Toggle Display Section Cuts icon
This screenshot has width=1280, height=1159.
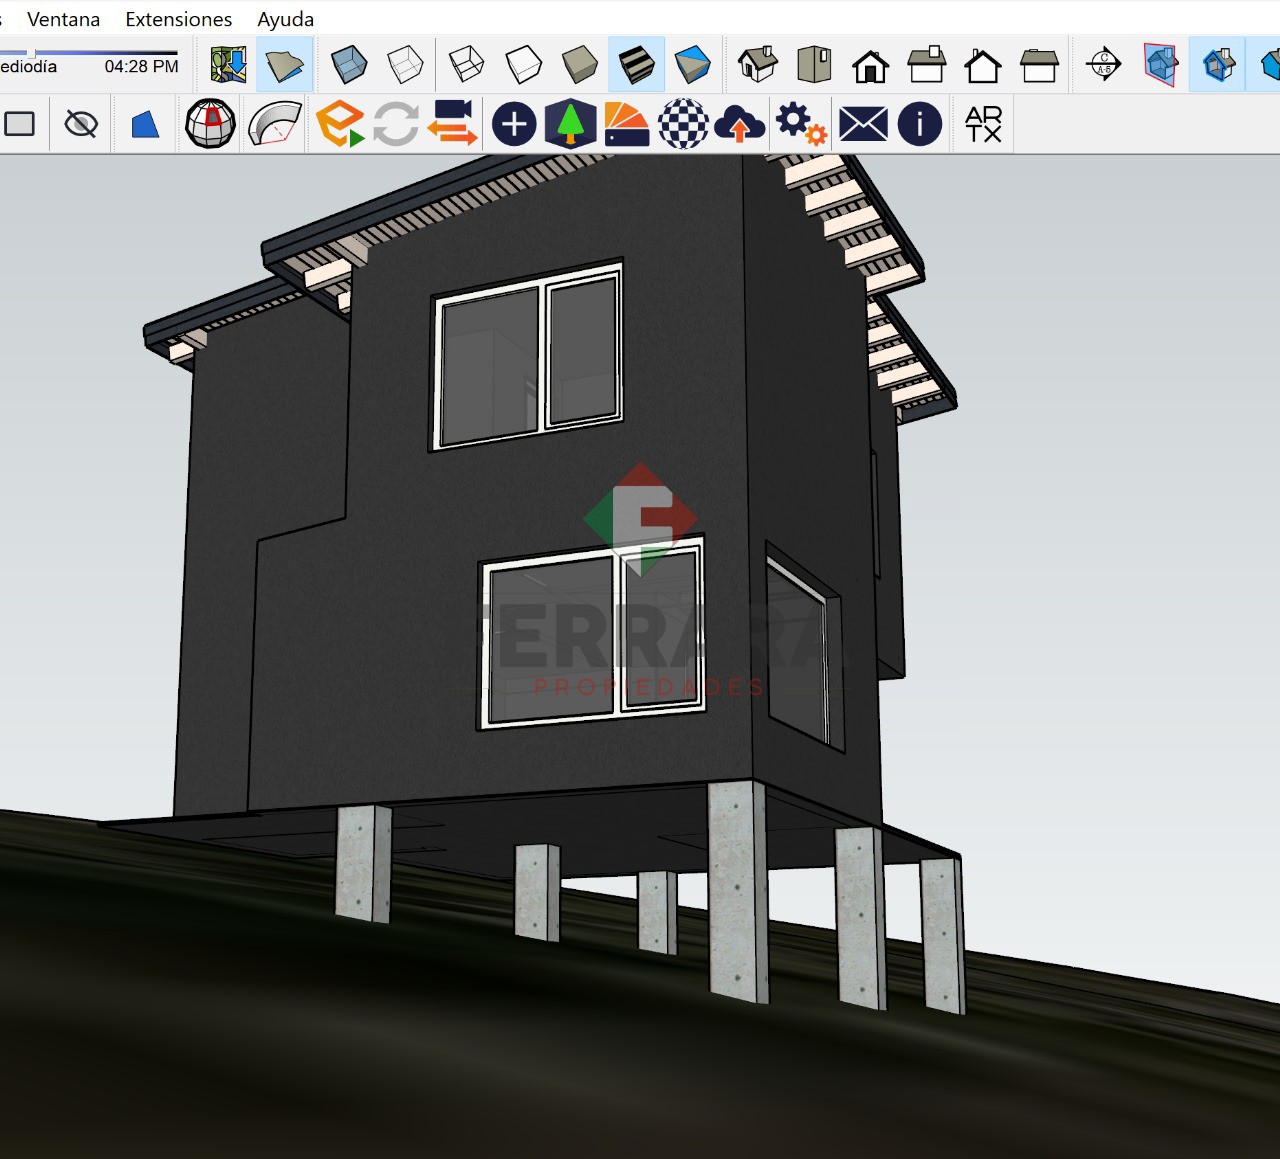pos(1218,65)
